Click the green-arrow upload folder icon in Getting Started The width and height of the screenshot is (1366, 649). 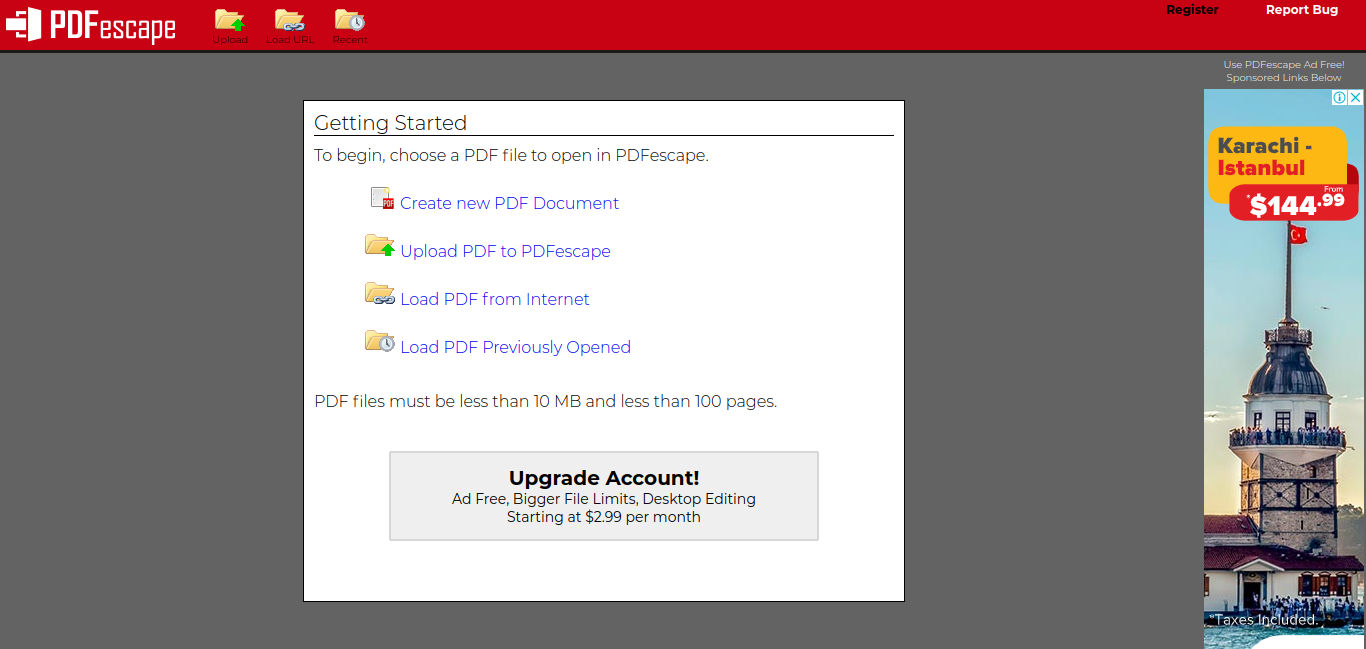(x=380, y=245)
